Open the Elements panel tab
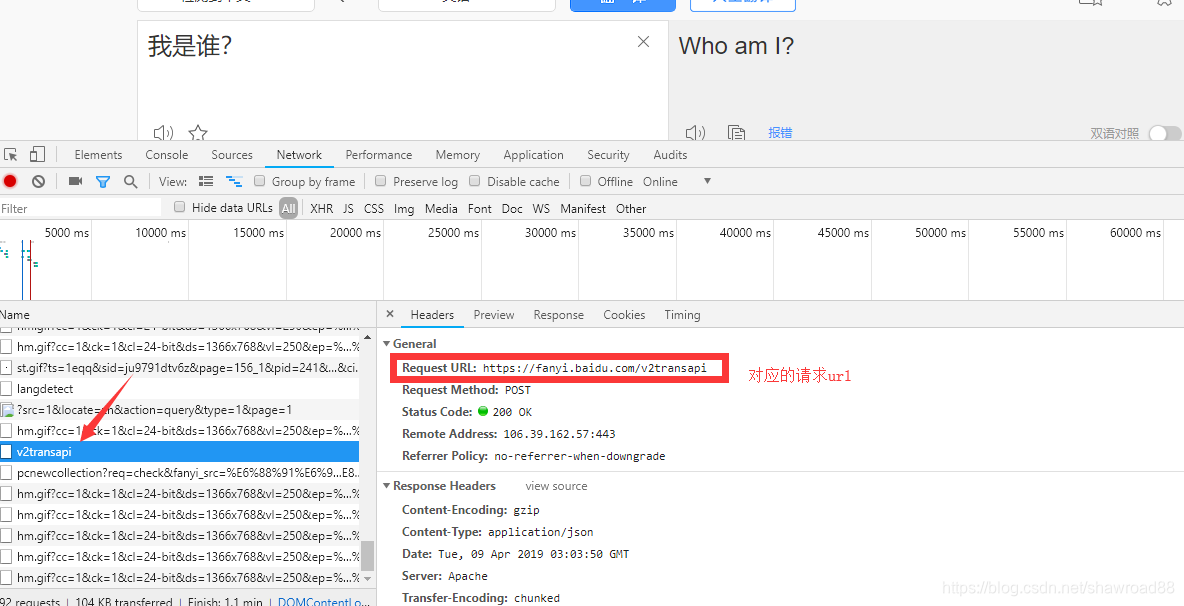Image resolution: width=1184 pixels, height=606 pixels. [98, 155]
